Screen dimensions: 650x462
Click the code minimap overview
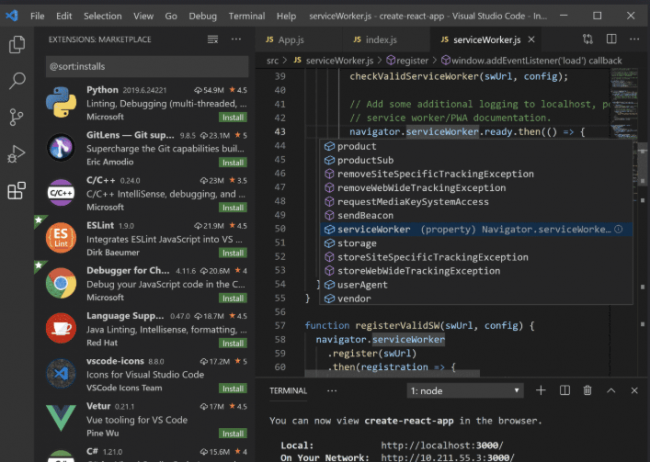point(623,104)
